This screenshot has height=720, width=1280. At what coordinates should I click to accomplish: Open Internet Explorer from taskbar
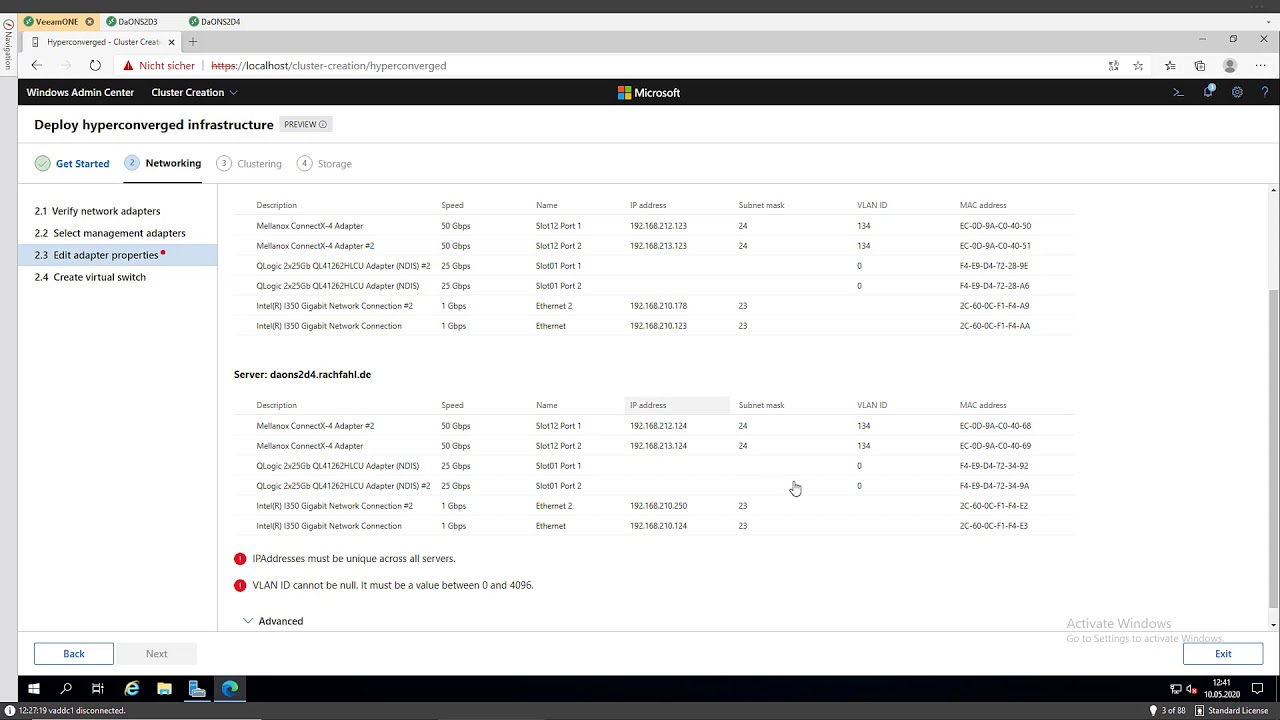pyautogui.click(x=131, y=688)
